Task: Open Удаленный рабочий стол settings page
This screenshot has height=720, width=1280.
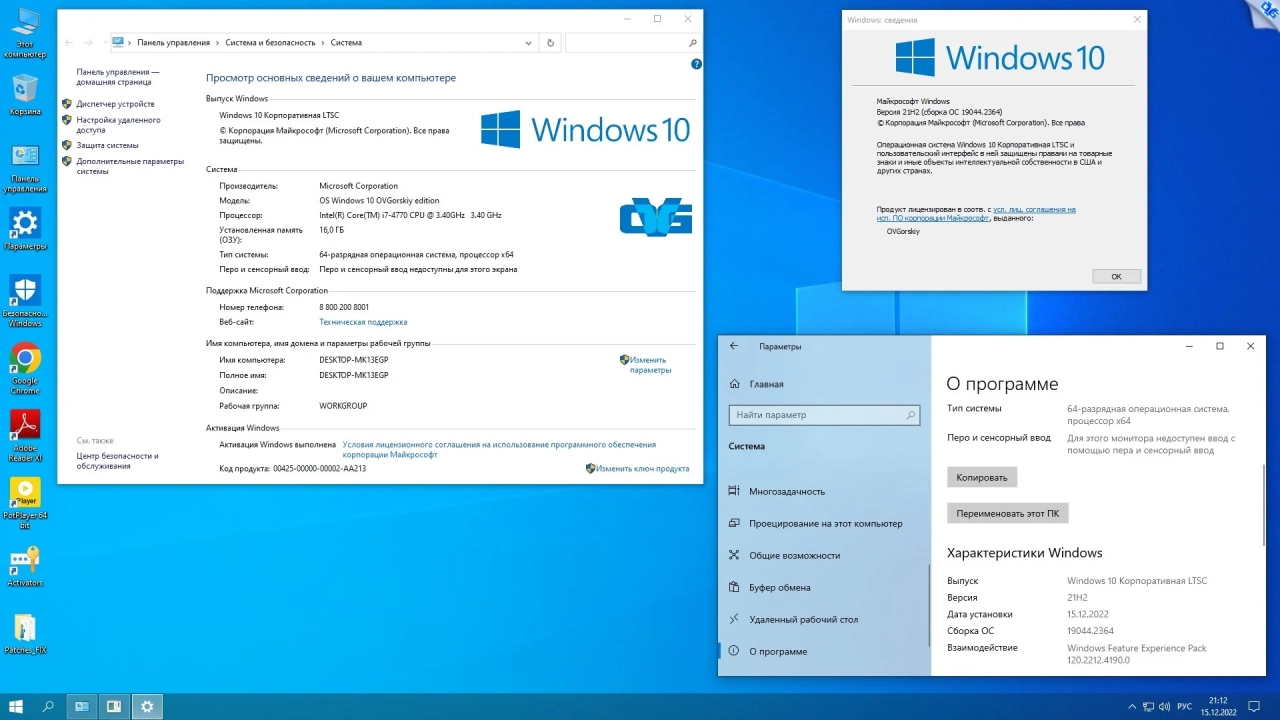Action: [x=803, y=619]
